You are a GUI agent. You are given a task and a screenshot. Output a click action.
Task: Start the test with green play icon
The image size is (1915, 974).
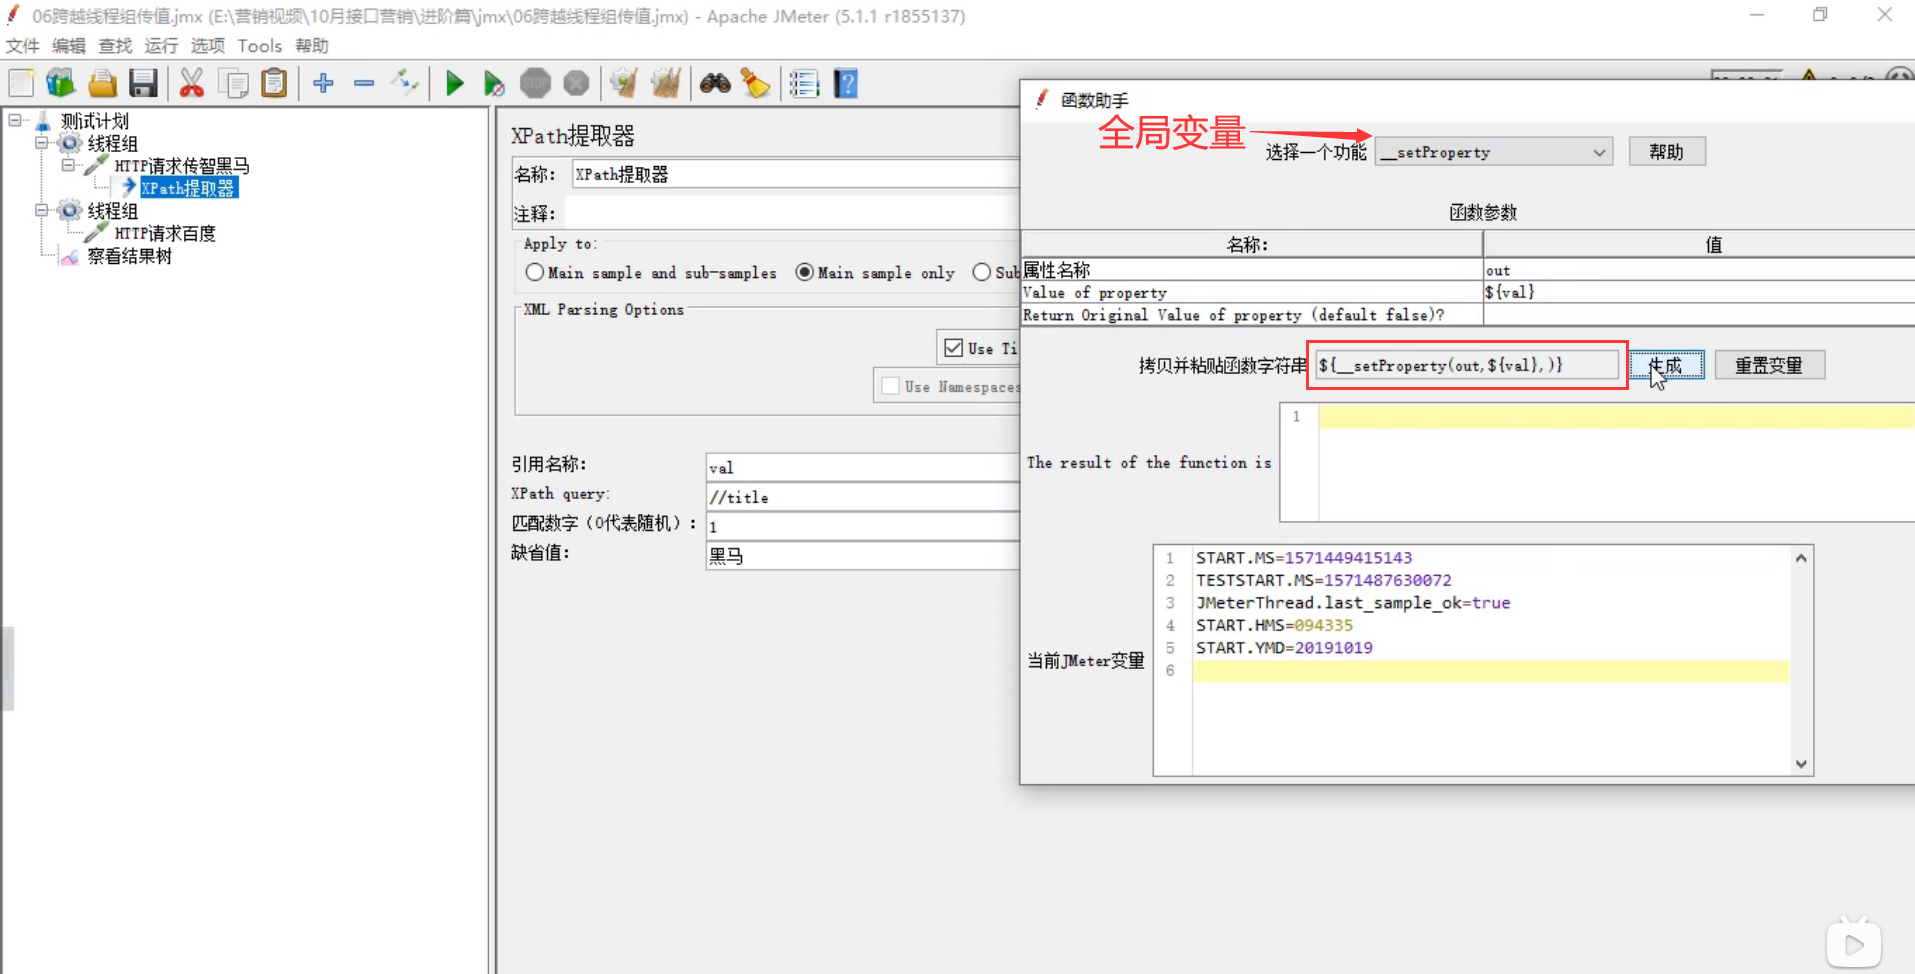coord(454,83)
